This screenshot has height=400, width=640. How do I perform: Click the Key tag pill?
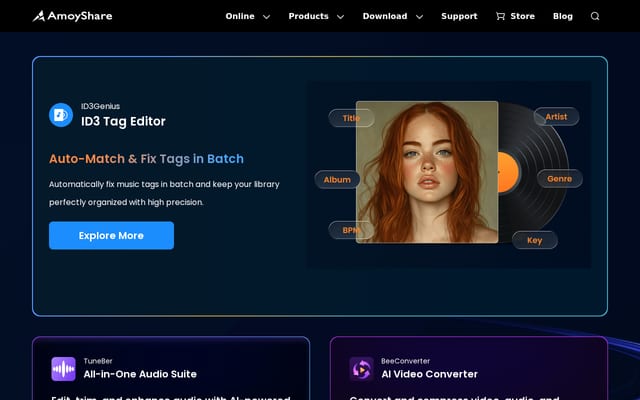pos(535,240)
